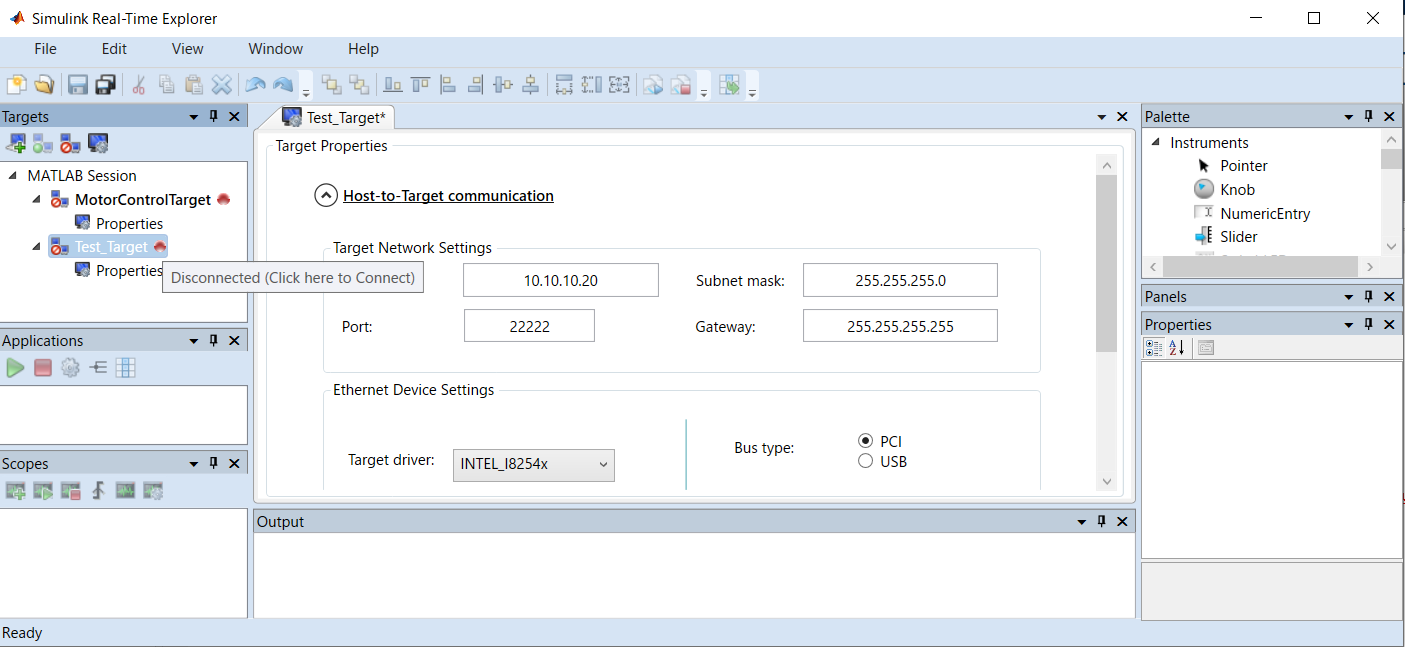This screenshot has height=647, width=1405.
Task: Toggle the pin on the Palette panel
Action: (1368, 117)
